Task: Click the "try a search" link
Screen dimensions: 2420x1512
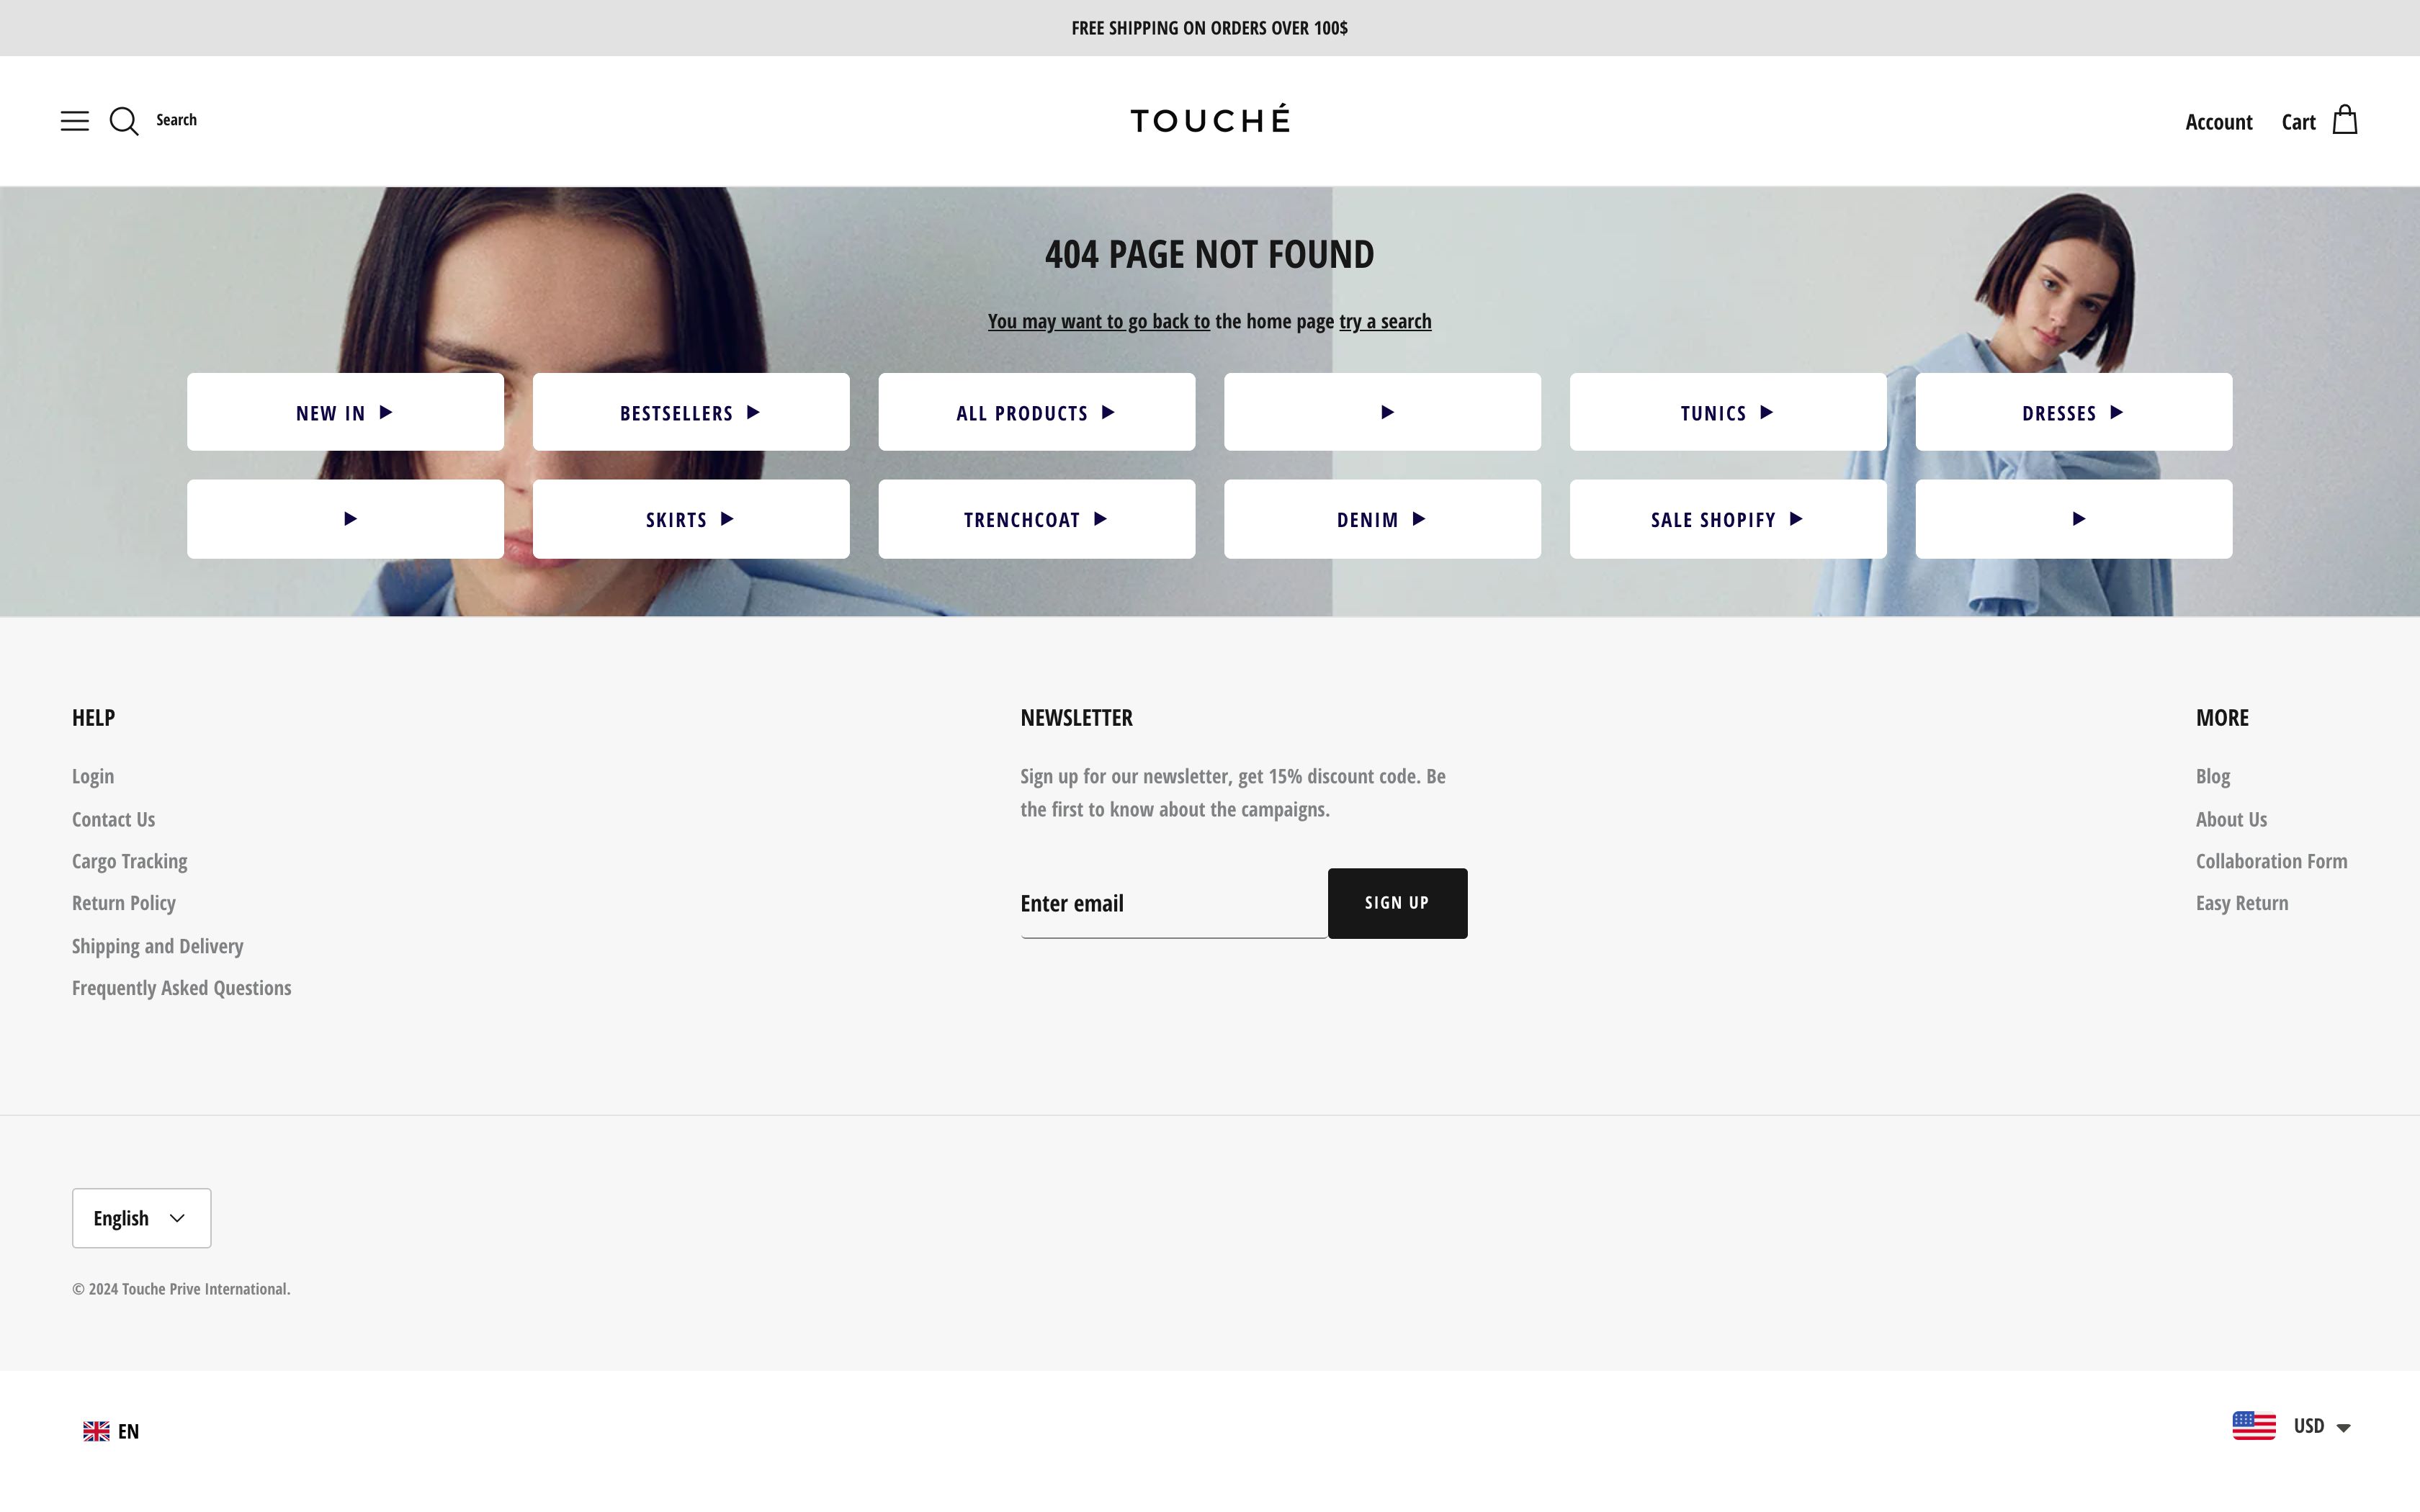Action: 1384,322
